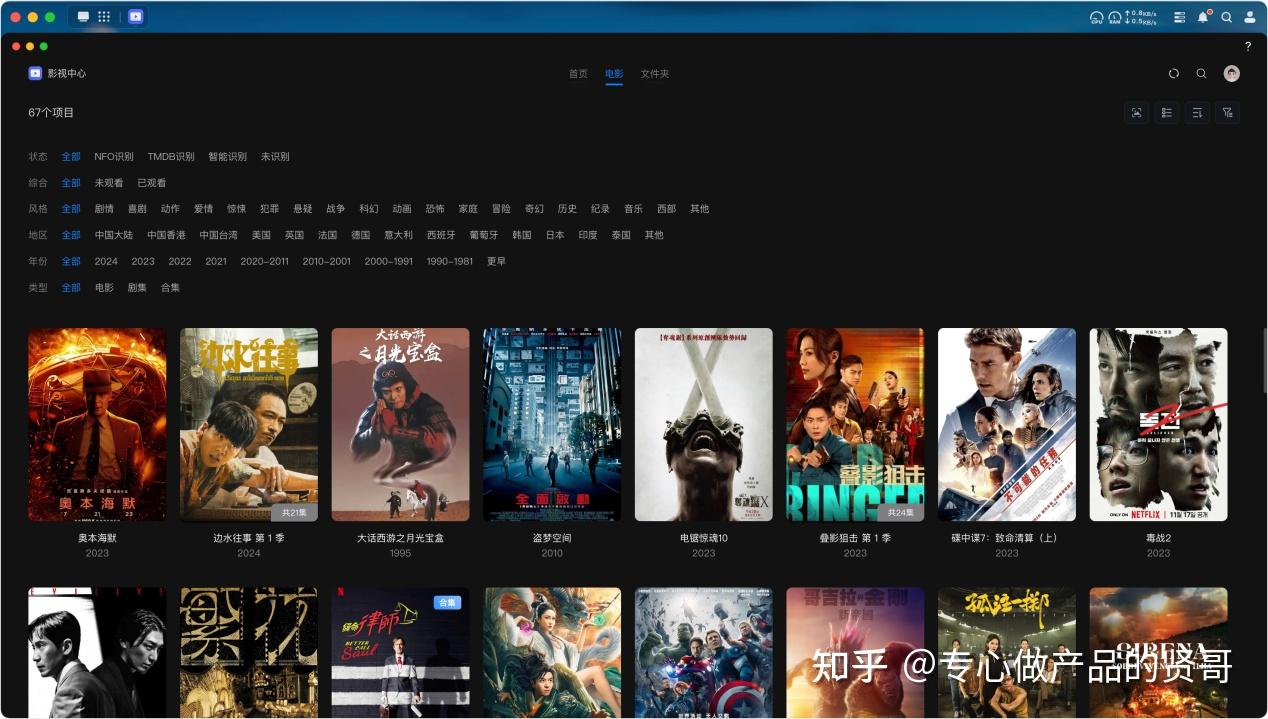1268x719 pixels.
Task: Switch to the 文件夹 tab
Action: click(655, 74)
